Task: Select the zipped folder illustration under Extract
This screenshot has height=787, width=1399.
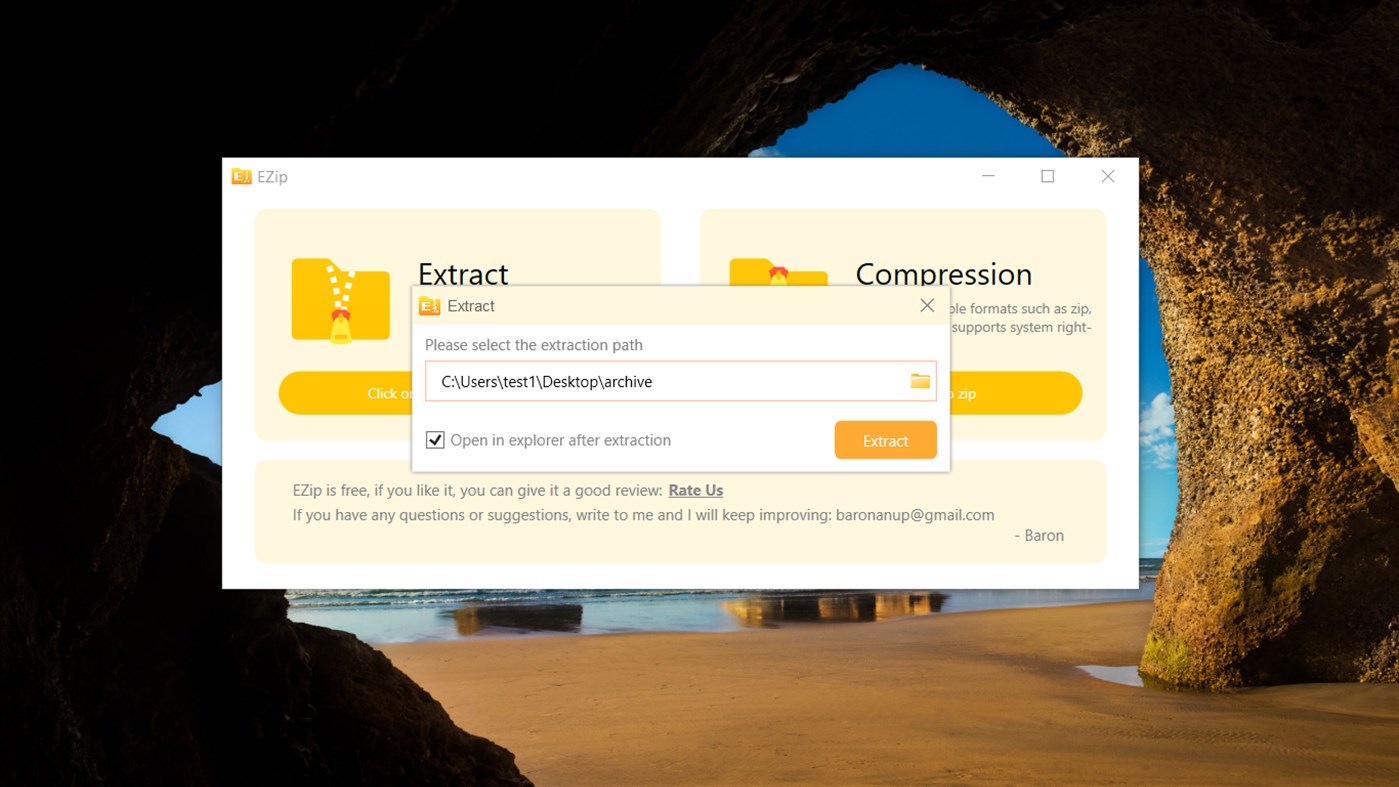Action: 340,298
